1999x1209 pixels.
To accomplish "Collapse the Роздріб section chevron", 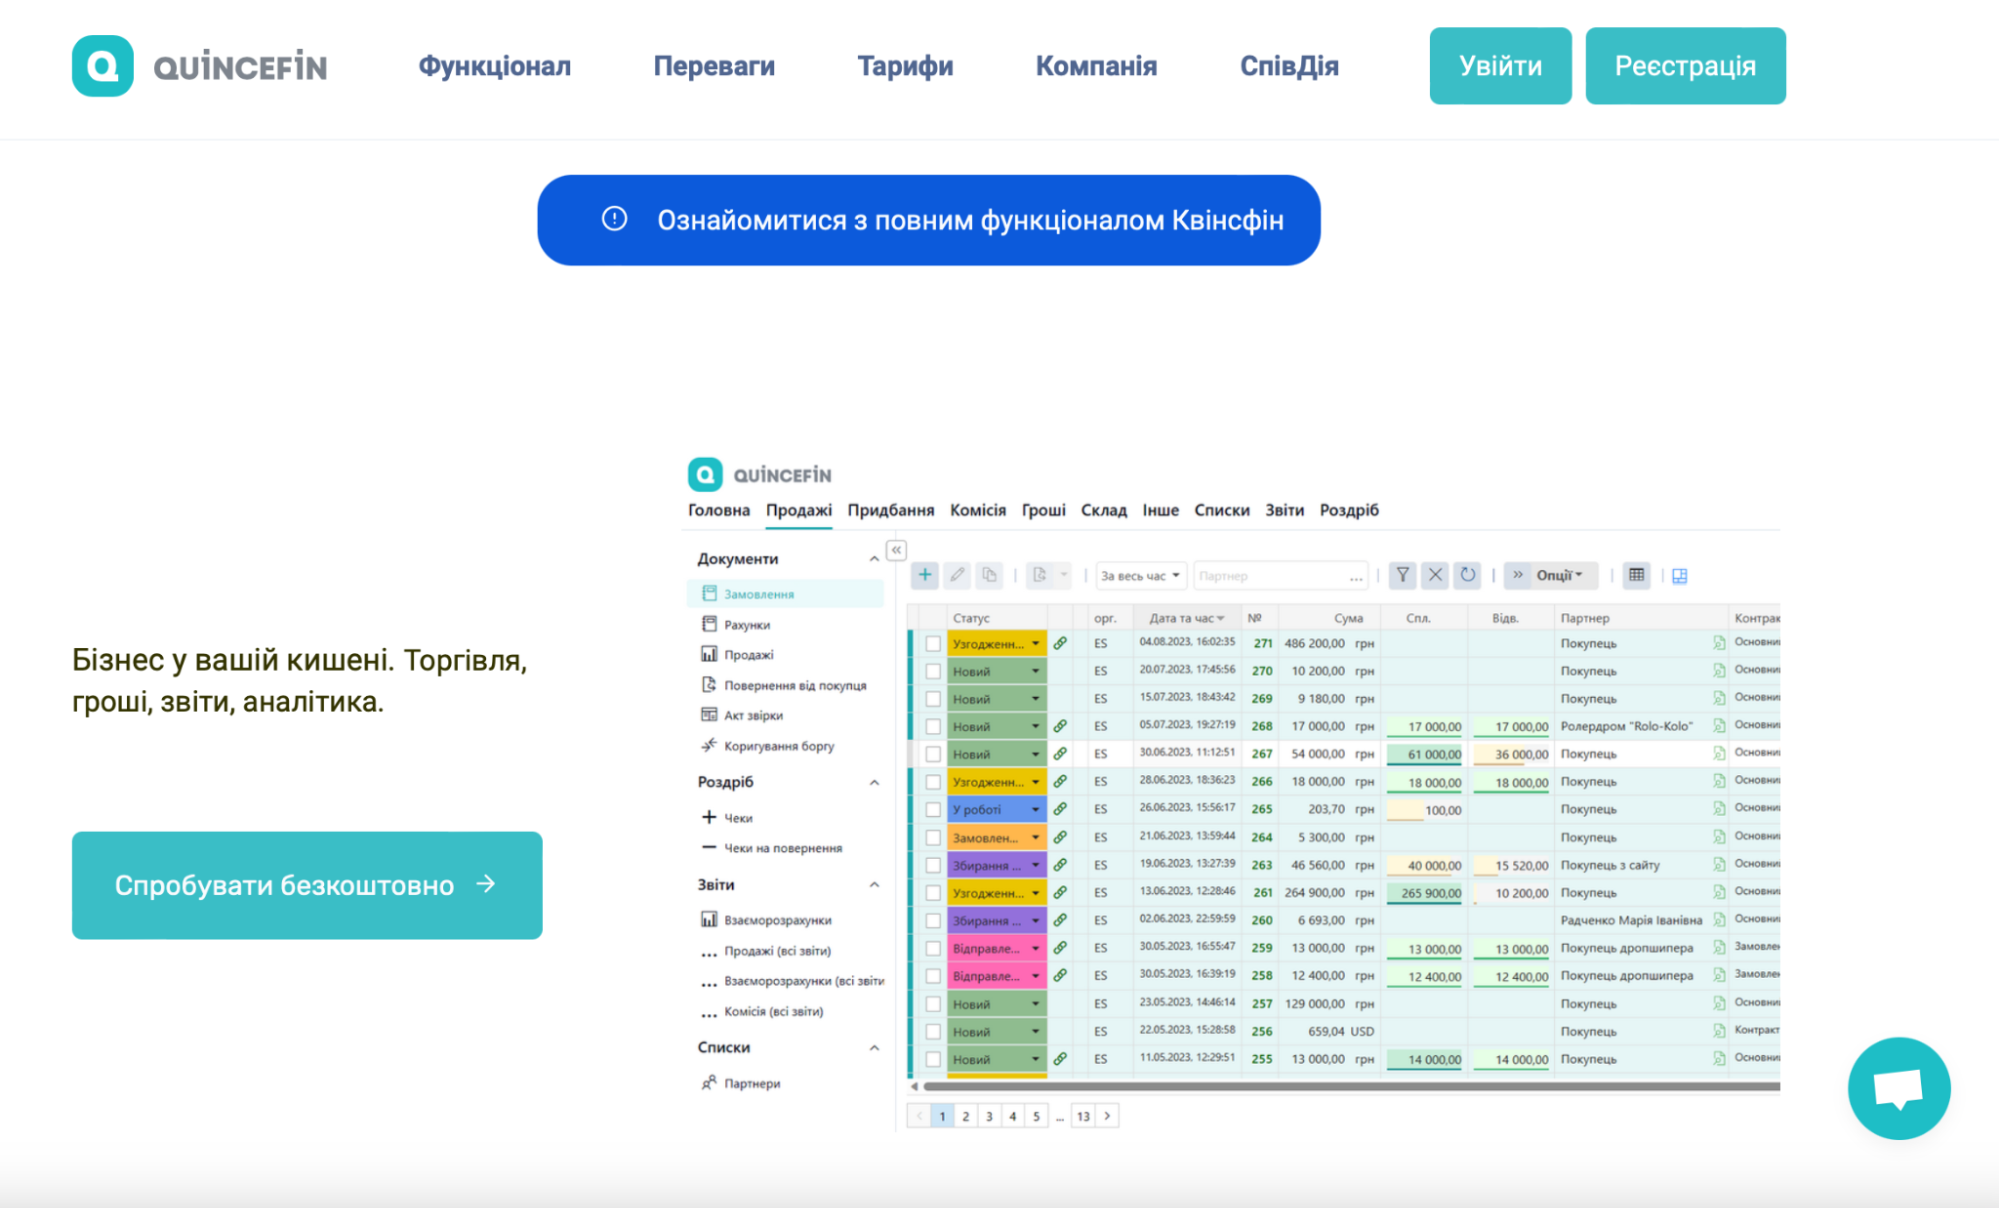I will coord(874,782).
